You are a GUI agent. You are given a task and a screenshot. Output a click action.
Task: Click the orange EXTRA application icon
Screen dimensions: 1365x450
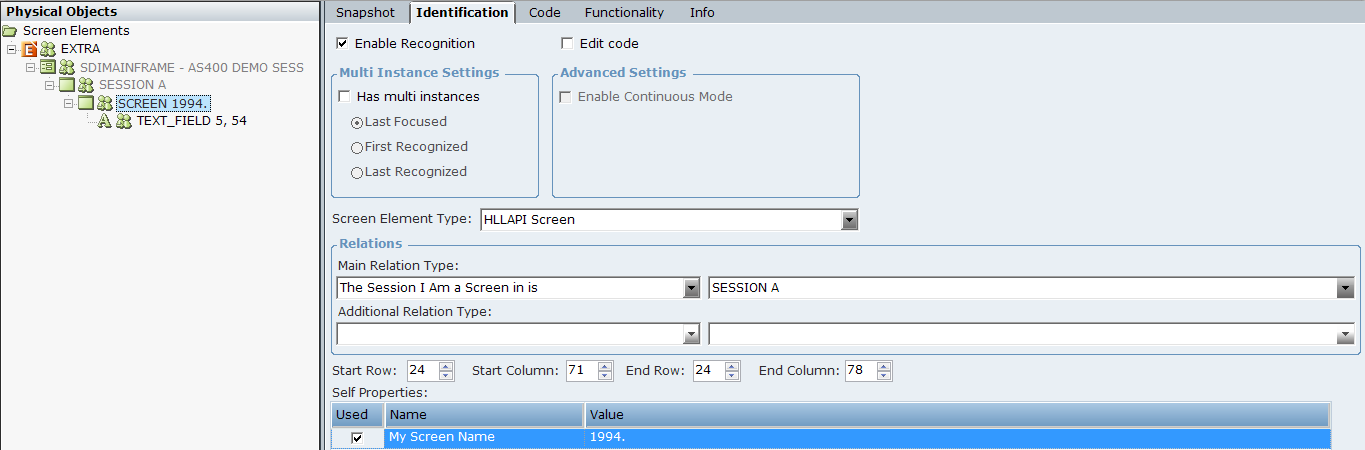click(29, 49)
